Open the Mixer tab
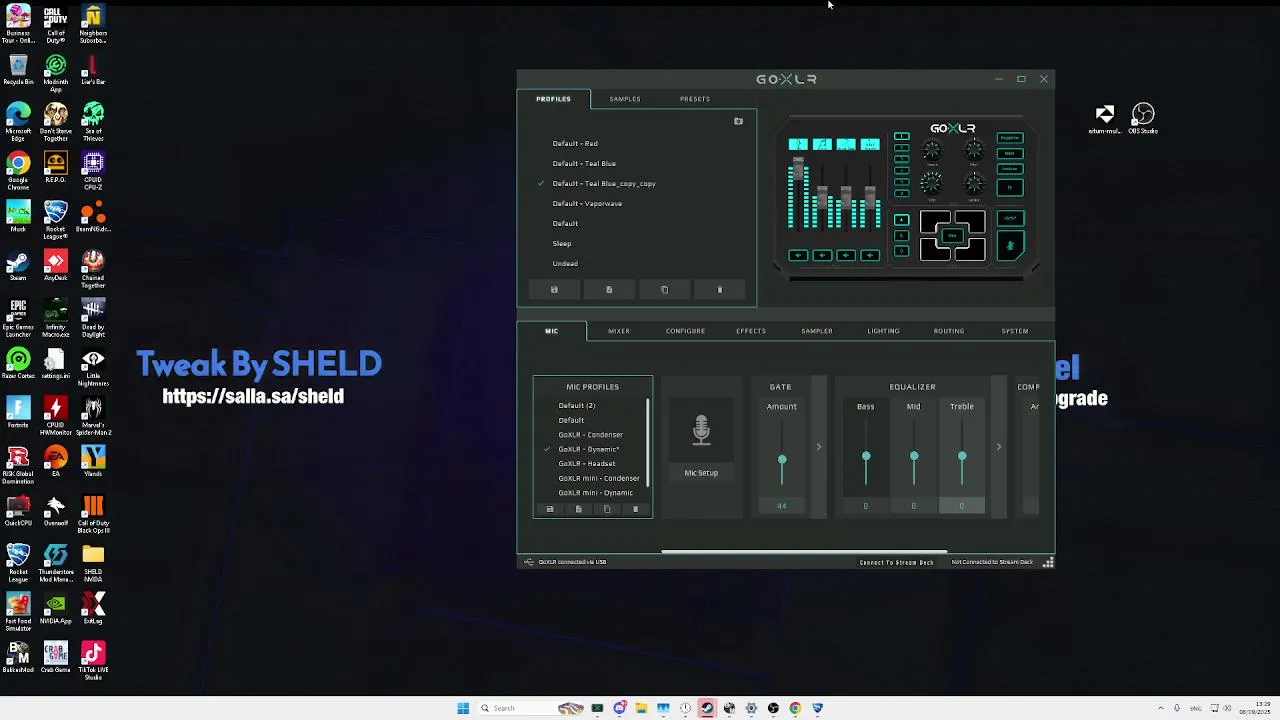 [619, 331]
